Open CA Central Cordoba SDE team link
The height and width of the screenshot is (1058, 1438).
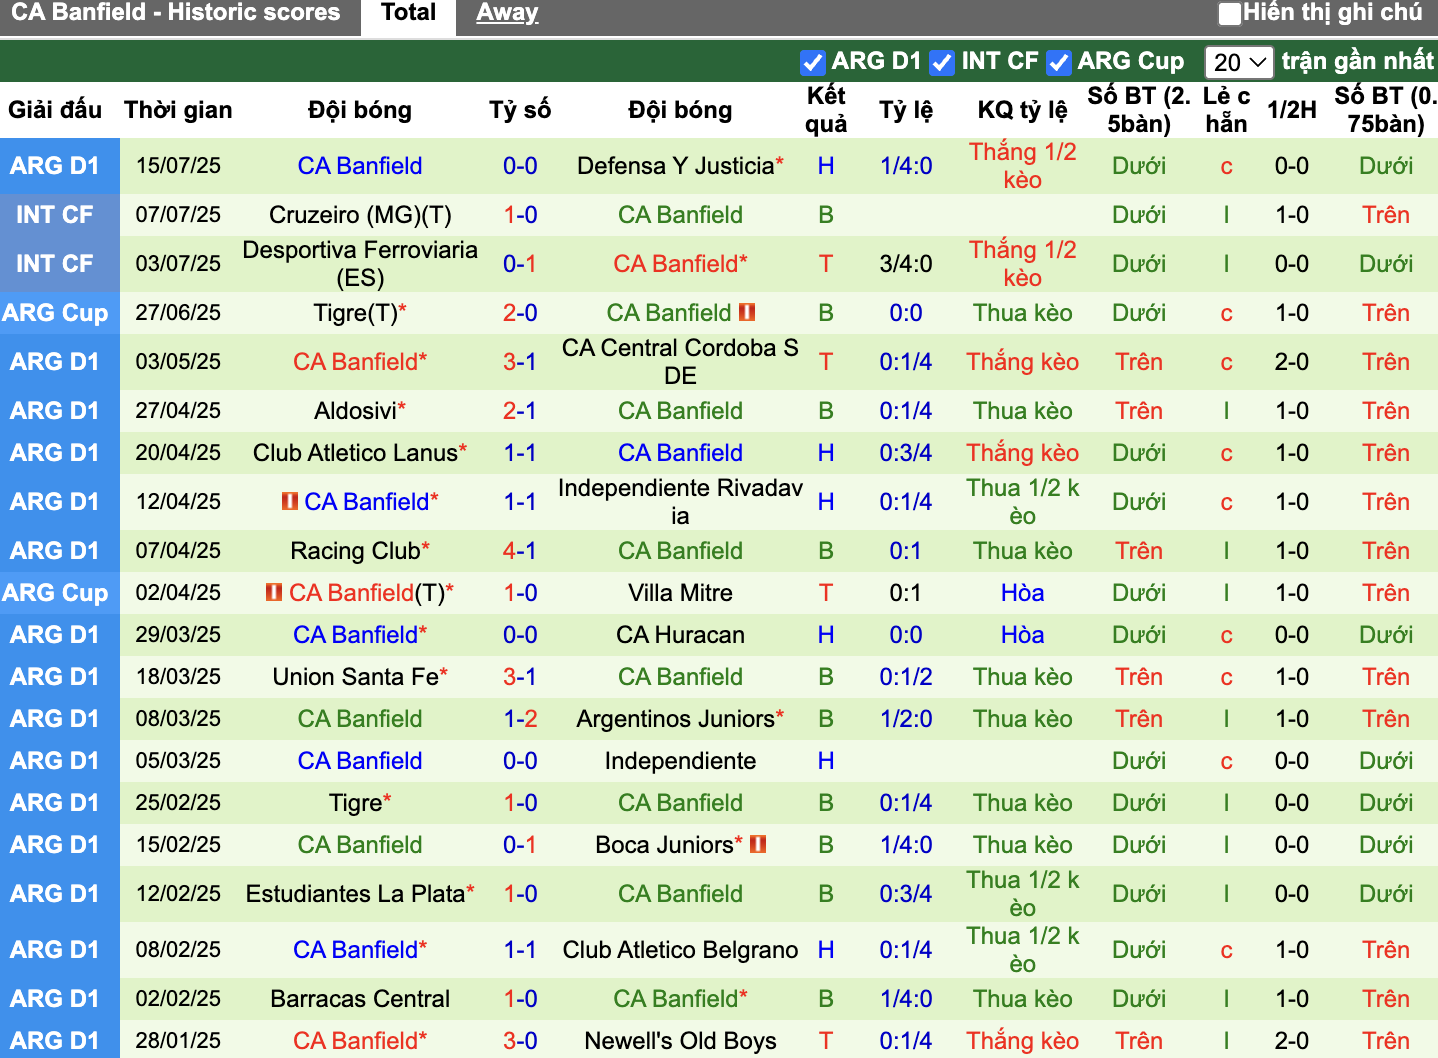point(680,362)
